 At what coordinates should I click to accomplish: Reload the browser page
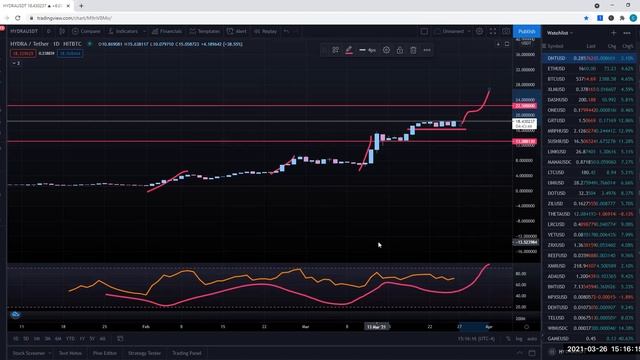pos(18,18)
